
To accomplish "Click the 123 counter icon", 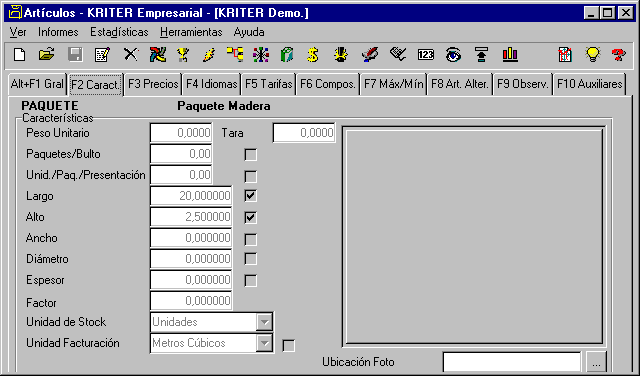I will pyautogui.click(x=426, y=54).
